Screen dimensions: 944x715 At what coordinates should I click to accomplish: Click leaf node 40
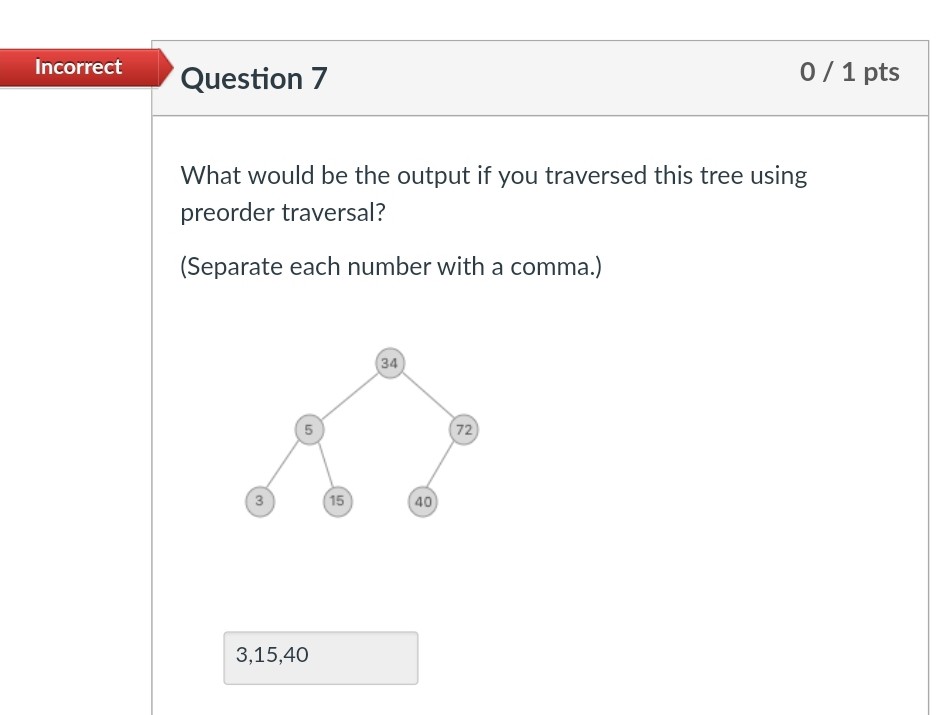(x=423, y=502)
